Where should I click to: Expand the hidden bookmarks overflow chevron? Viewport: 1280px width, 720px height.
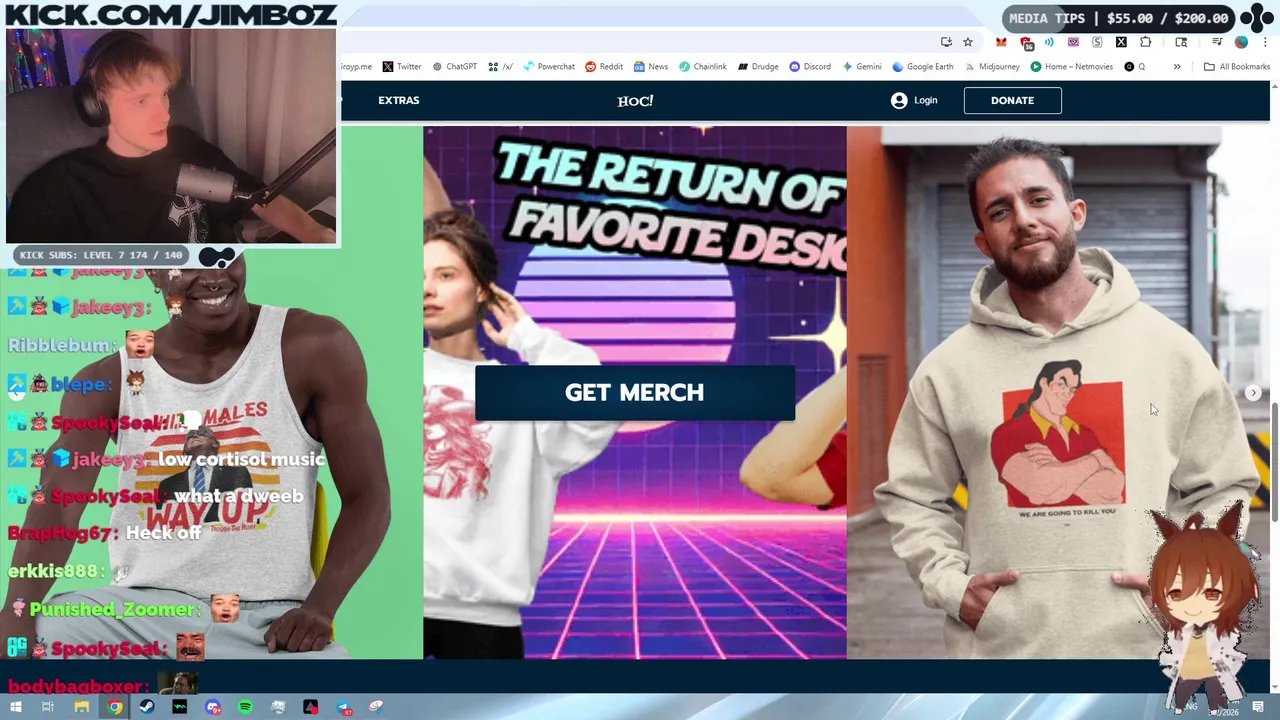tap(1177, 67)
